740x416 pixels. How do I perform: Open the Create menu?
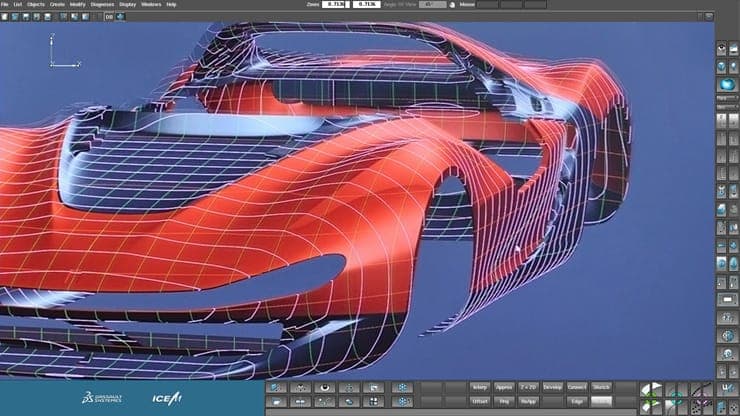[57, 4]
